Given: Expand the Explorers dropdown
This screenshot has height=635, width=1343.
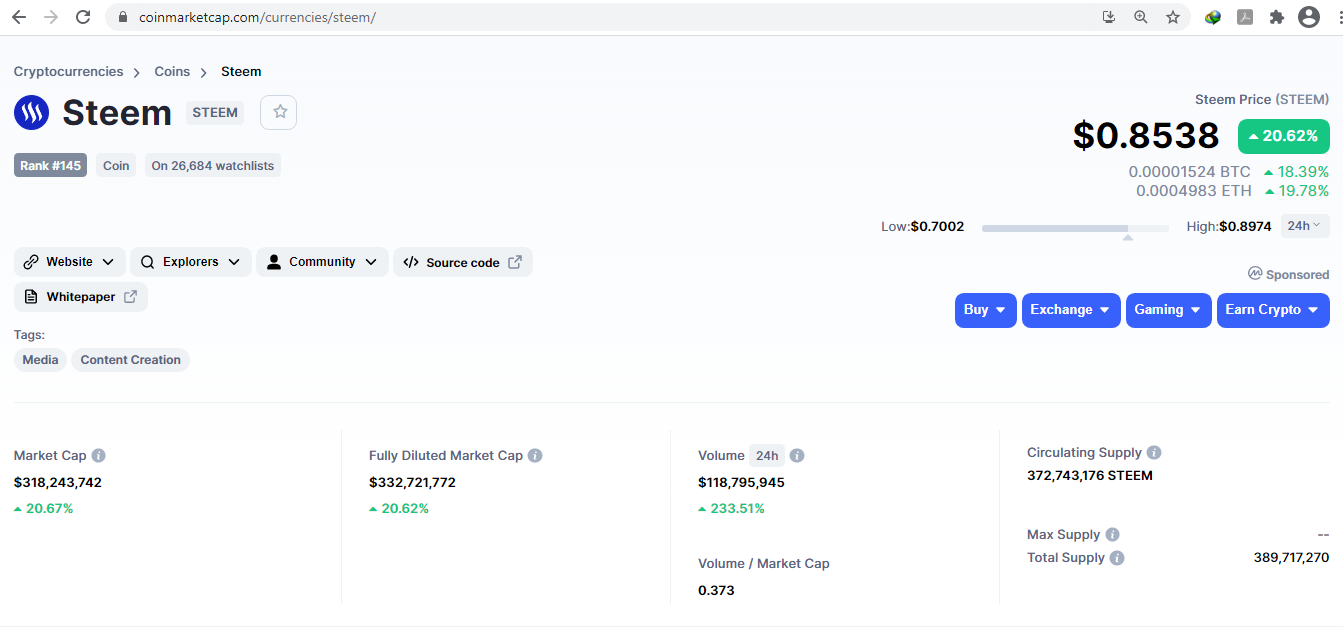Looking at the screenshot, I should coord(190,262).
